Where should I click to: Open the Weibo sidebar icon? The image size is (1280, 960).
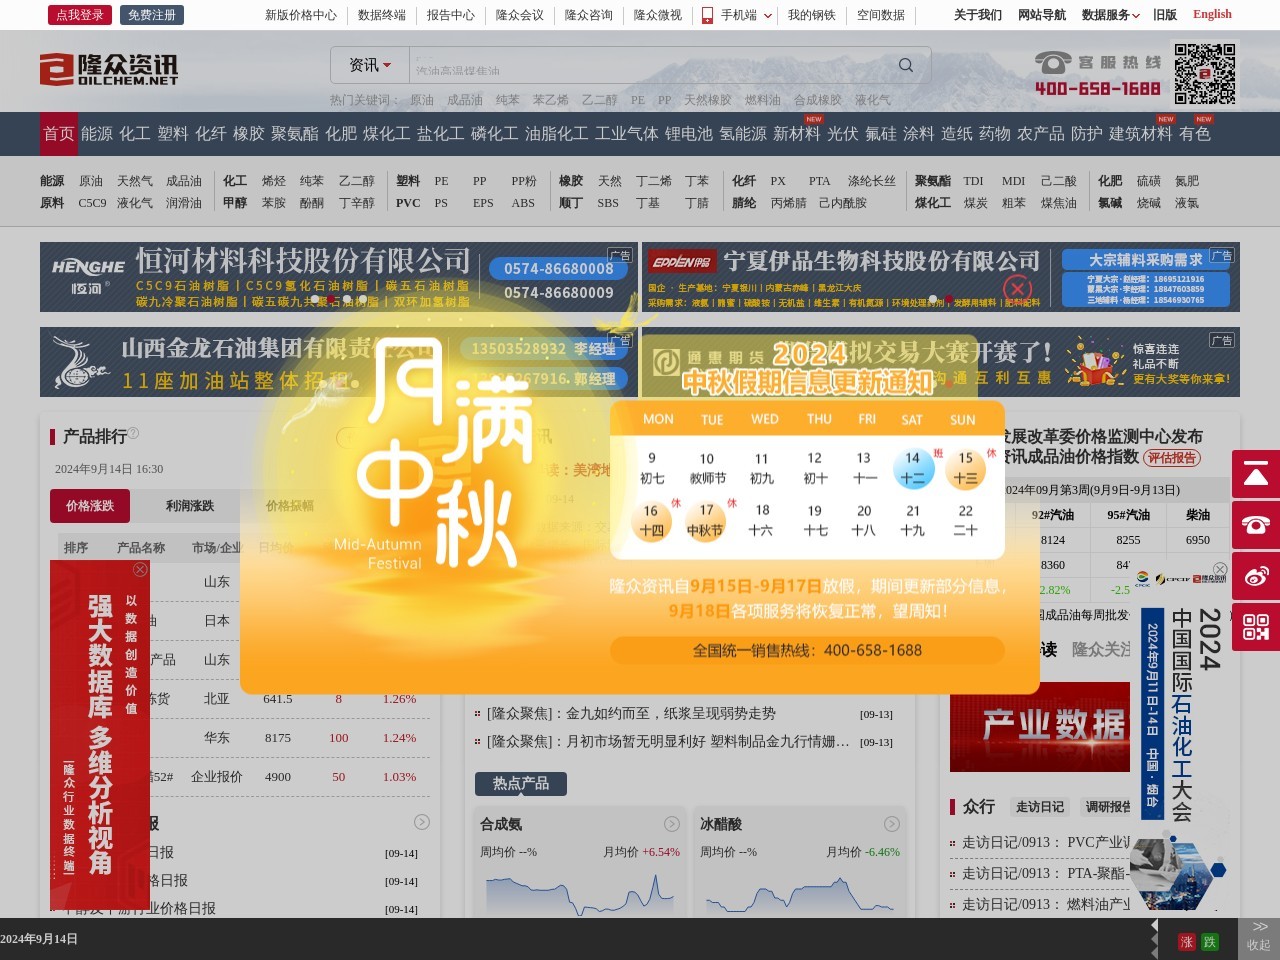[1255, 576]
